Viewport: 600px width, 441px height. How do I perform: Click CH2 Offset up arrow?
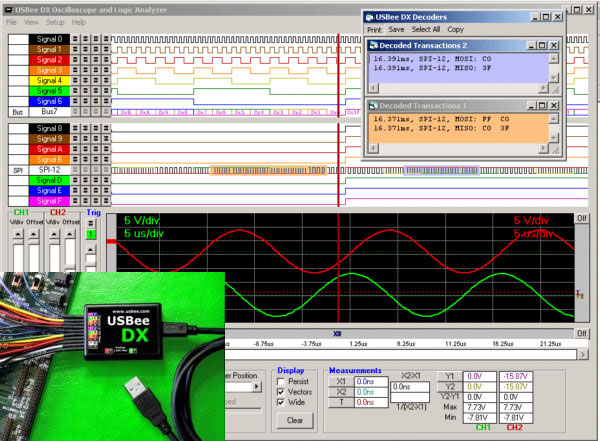click(70, 234)
